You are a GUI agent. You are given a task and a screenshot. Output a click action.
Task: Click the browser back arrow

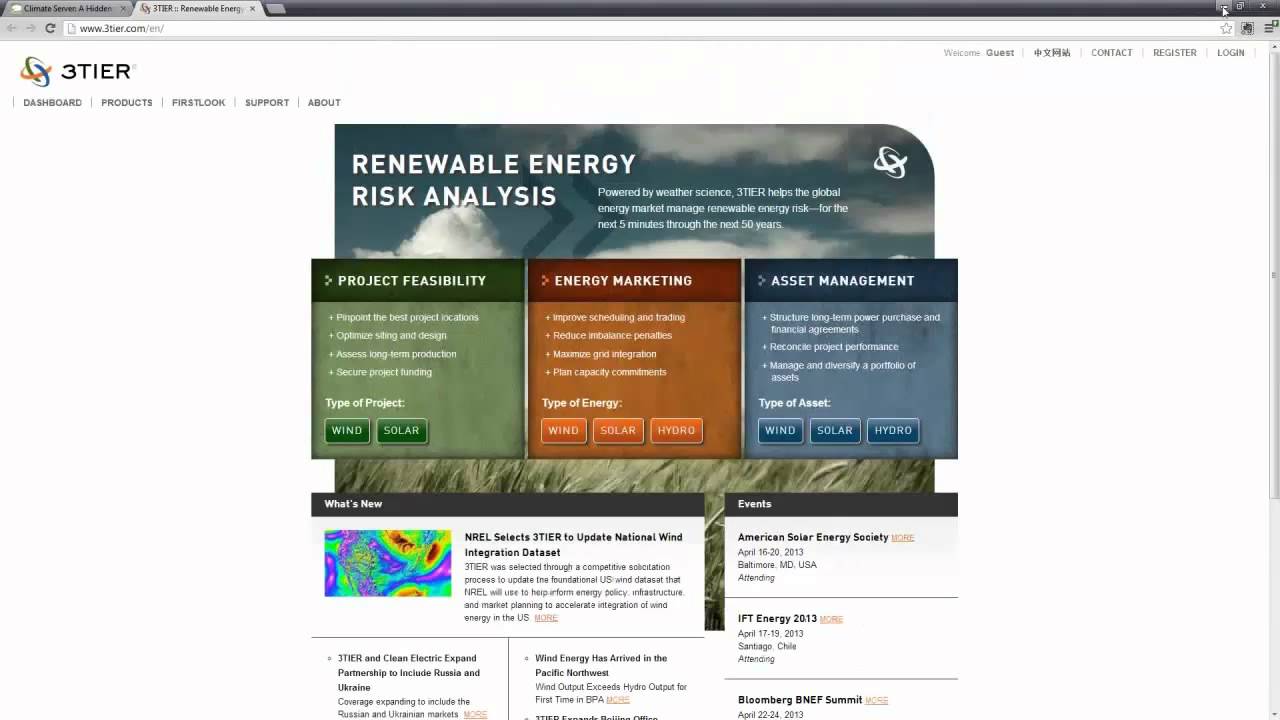[12, 28]
